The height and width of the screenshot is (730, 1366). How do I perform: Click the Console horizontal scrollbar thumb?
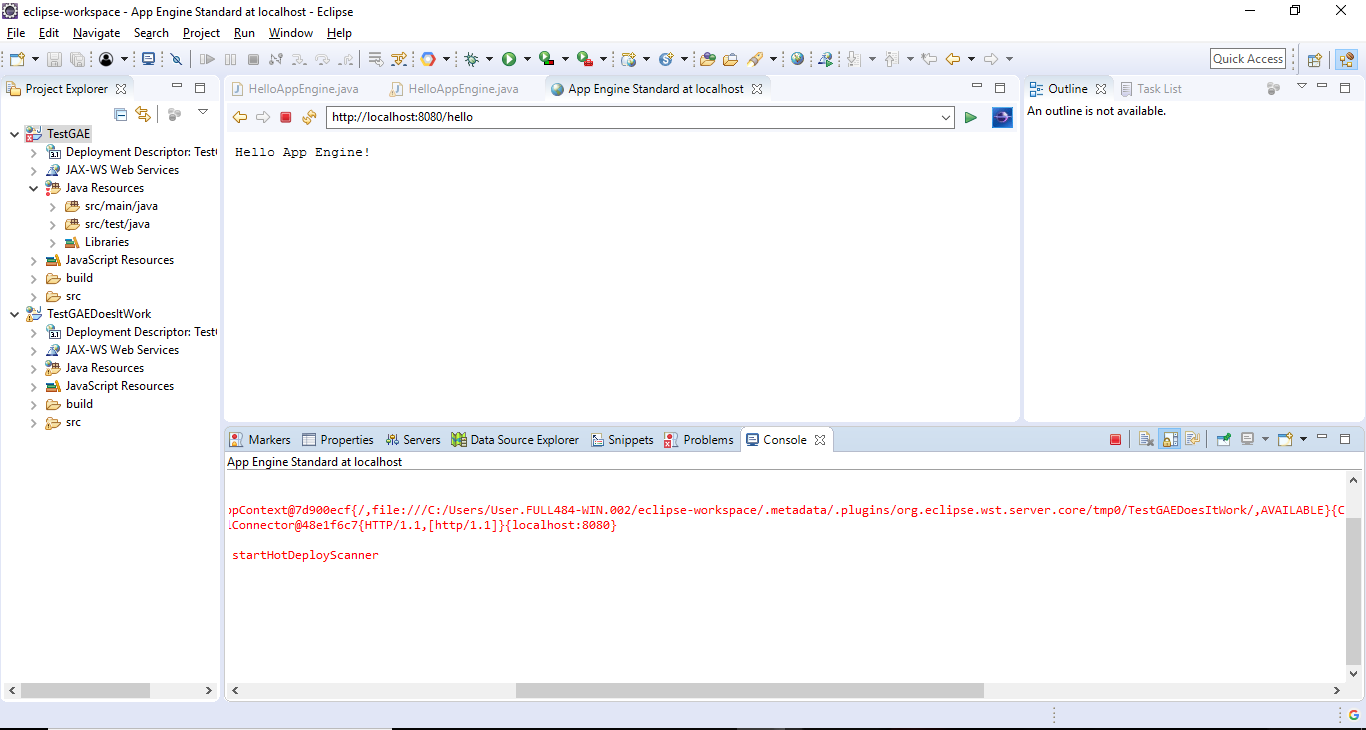click(x=750, y=691)
